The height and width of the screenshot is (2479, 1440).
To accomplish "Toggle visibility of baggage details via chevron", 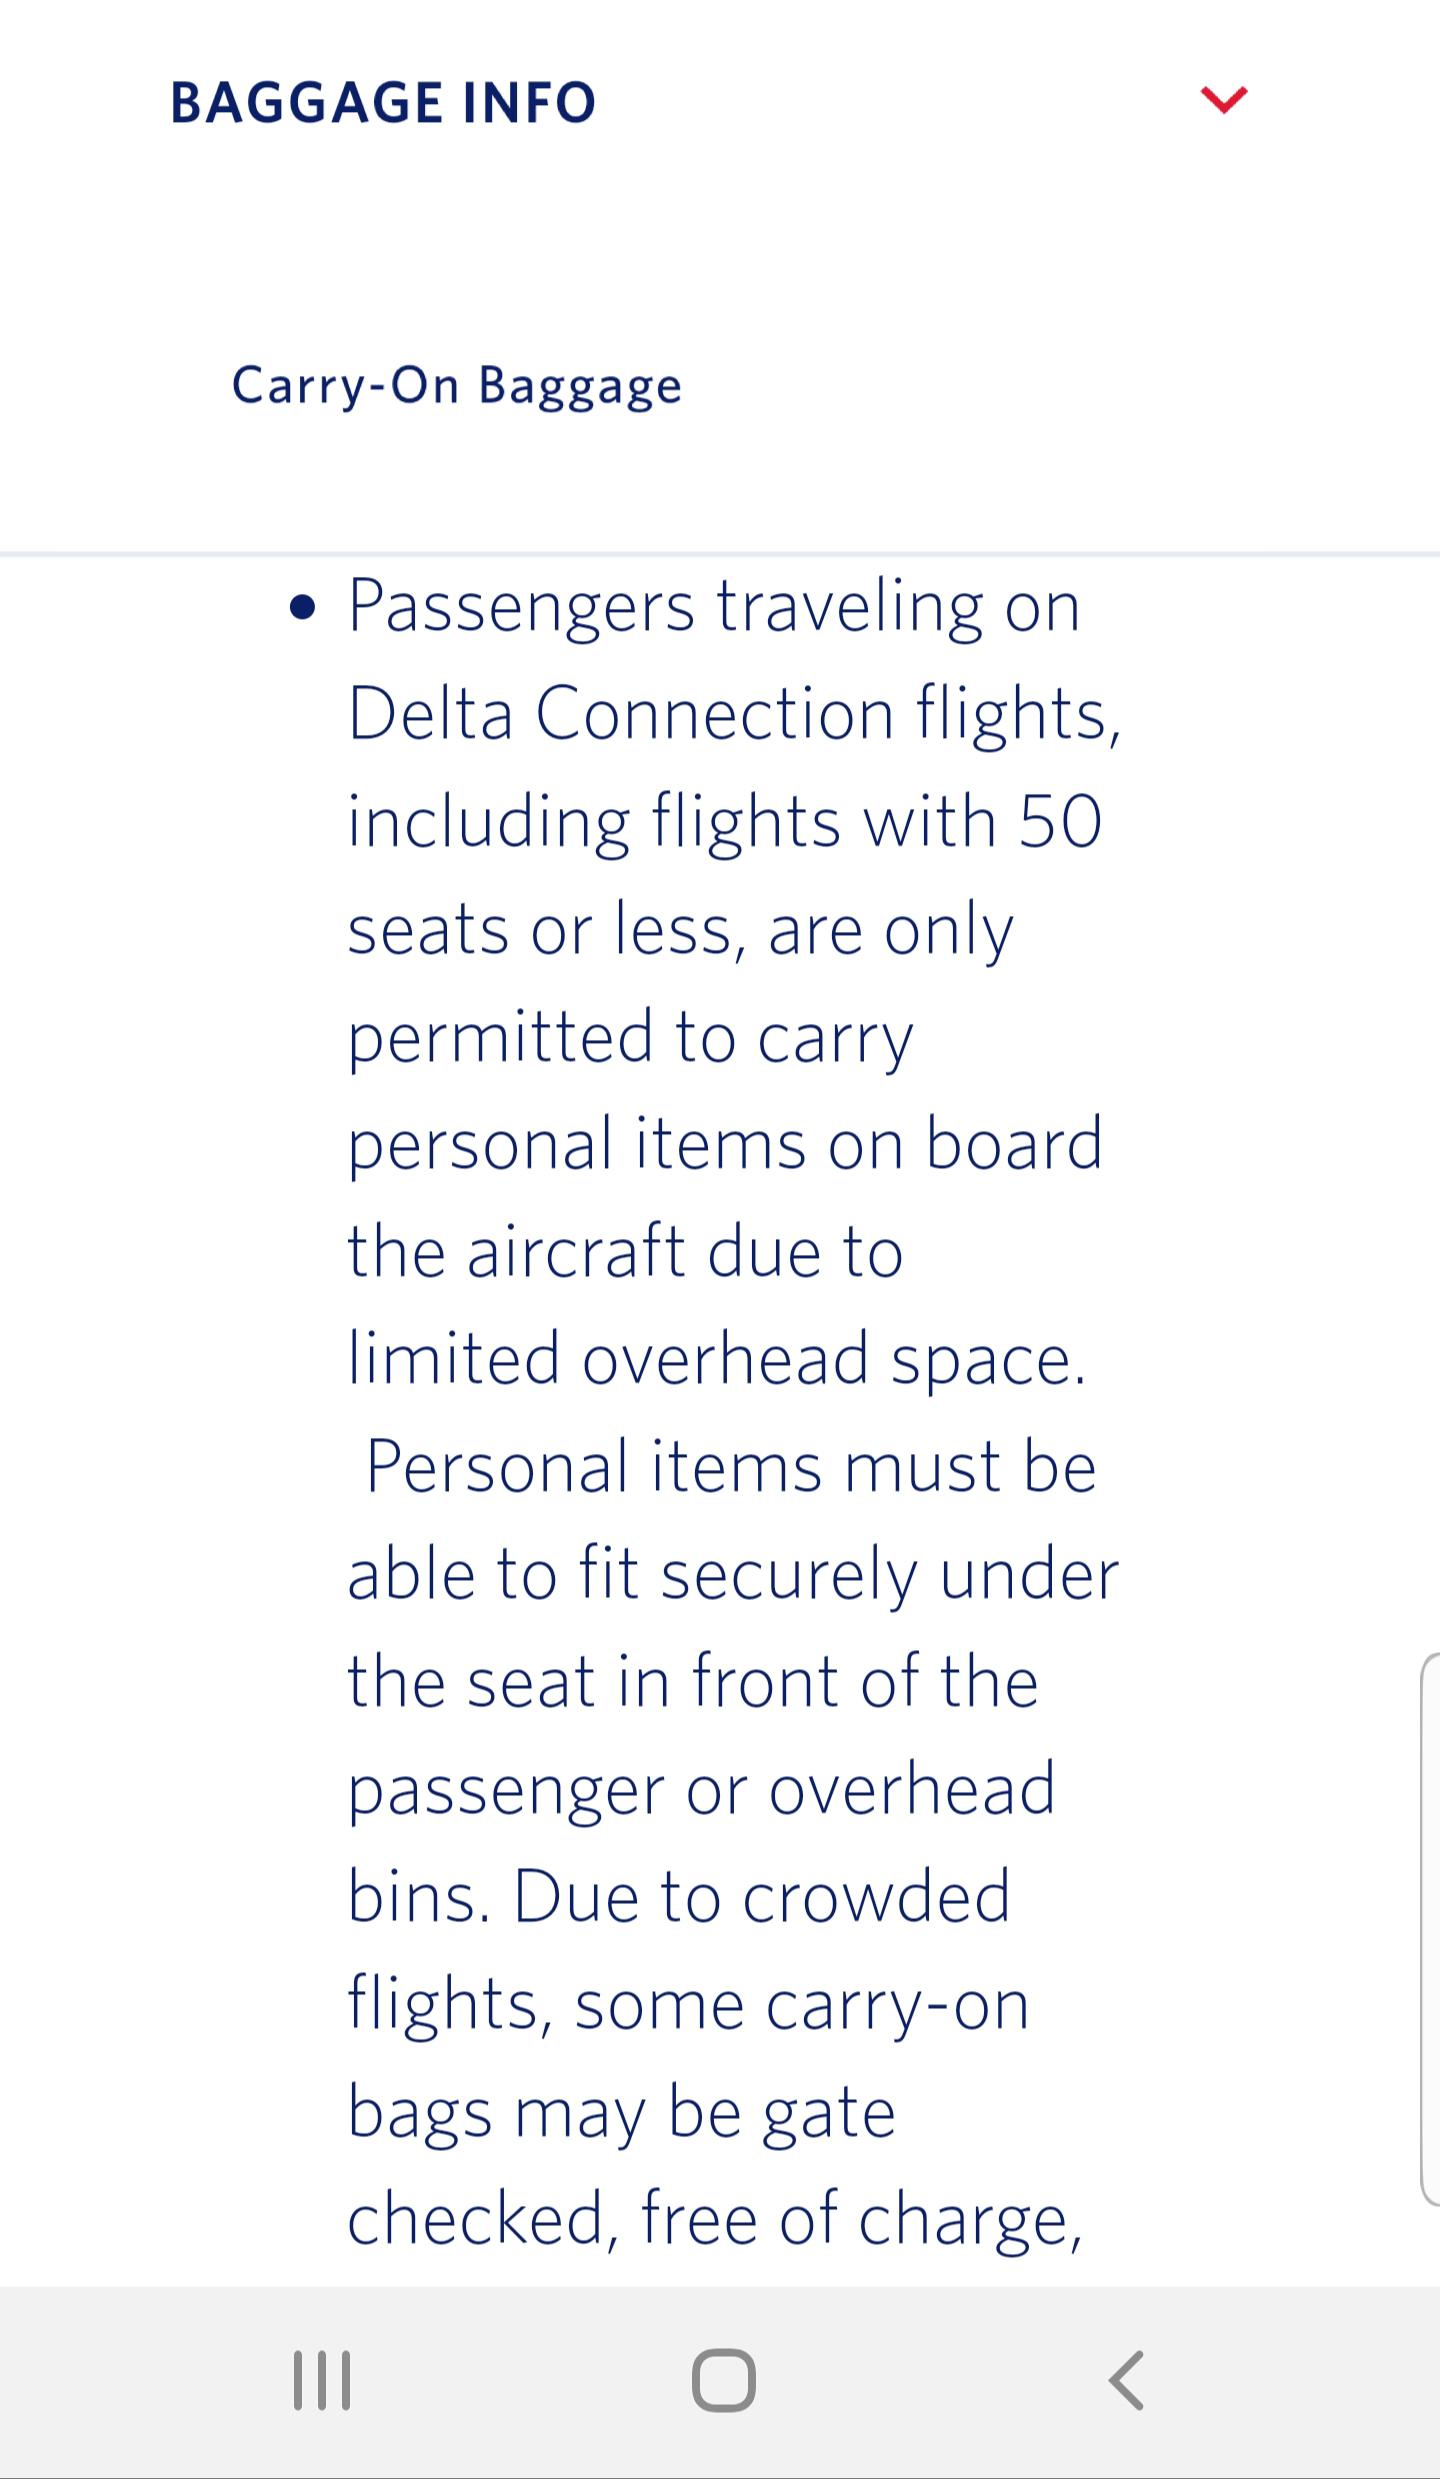I will click(1225, 100).
